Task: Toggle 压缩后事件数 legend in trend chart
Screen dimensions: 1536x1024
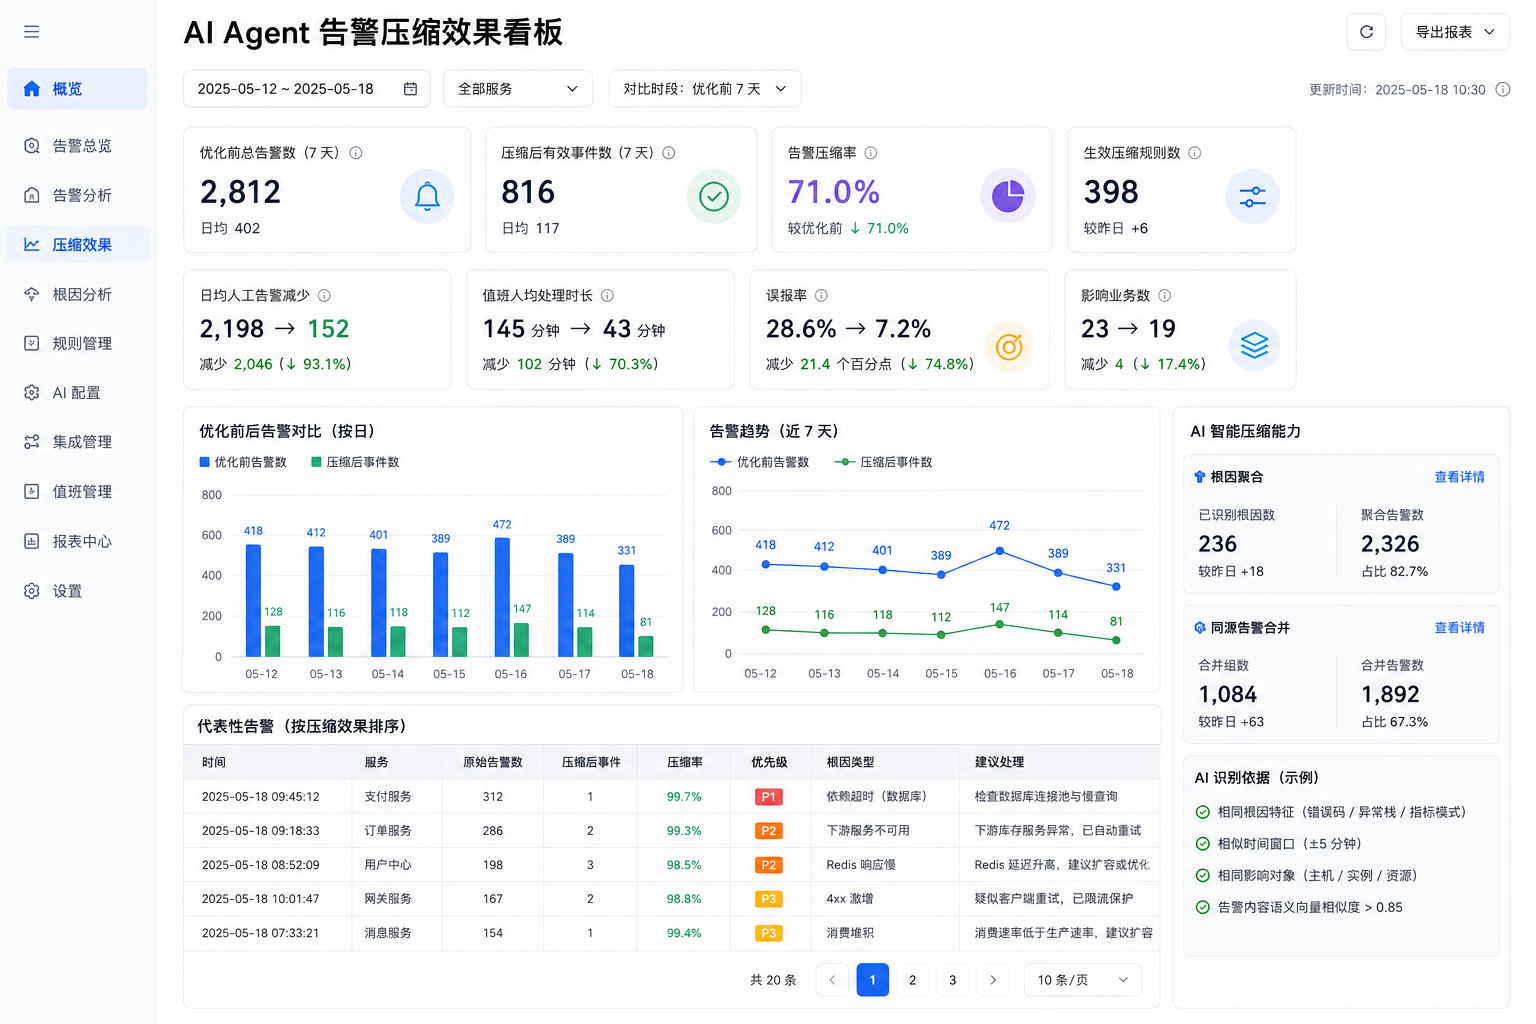Action: [x=884, y=462]
